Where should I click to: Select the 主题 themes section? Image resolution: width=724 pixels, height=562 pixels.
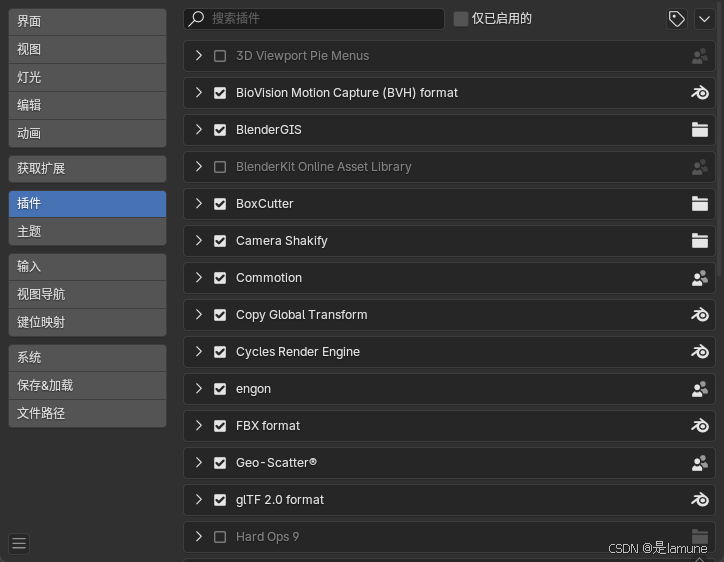pyautogui.click(x=87, y=231)
